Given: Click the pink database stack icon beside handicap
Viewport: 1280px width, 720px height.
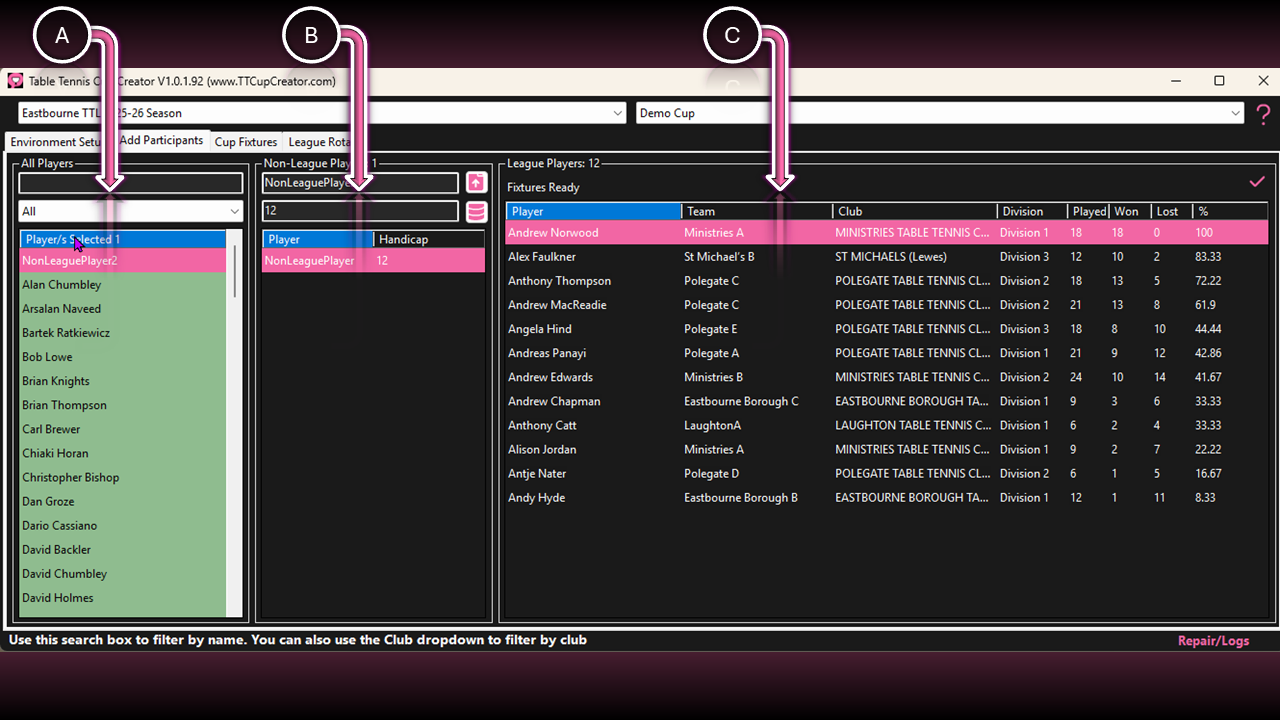Looking at the screenshot, I should coord(476,211).
